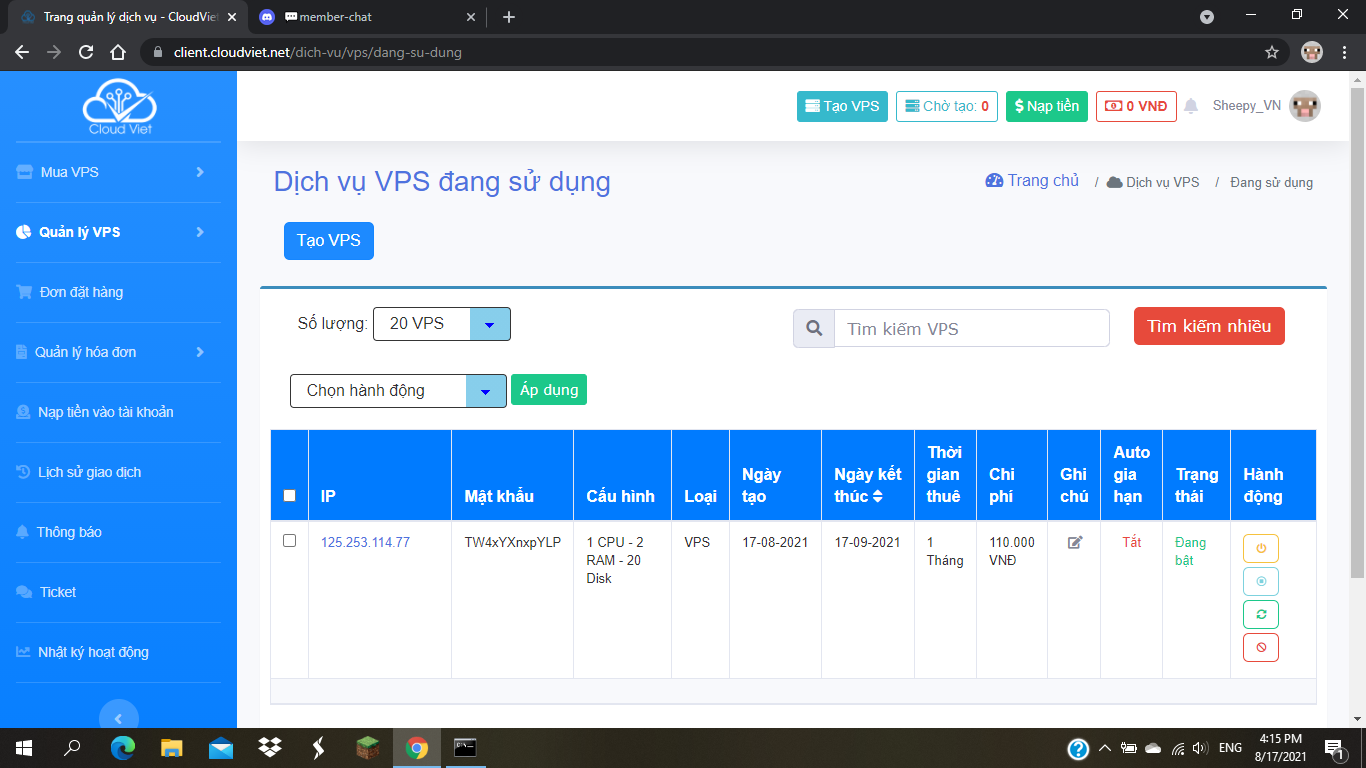Click the notification bell icon in the header

click(1190, 106)
